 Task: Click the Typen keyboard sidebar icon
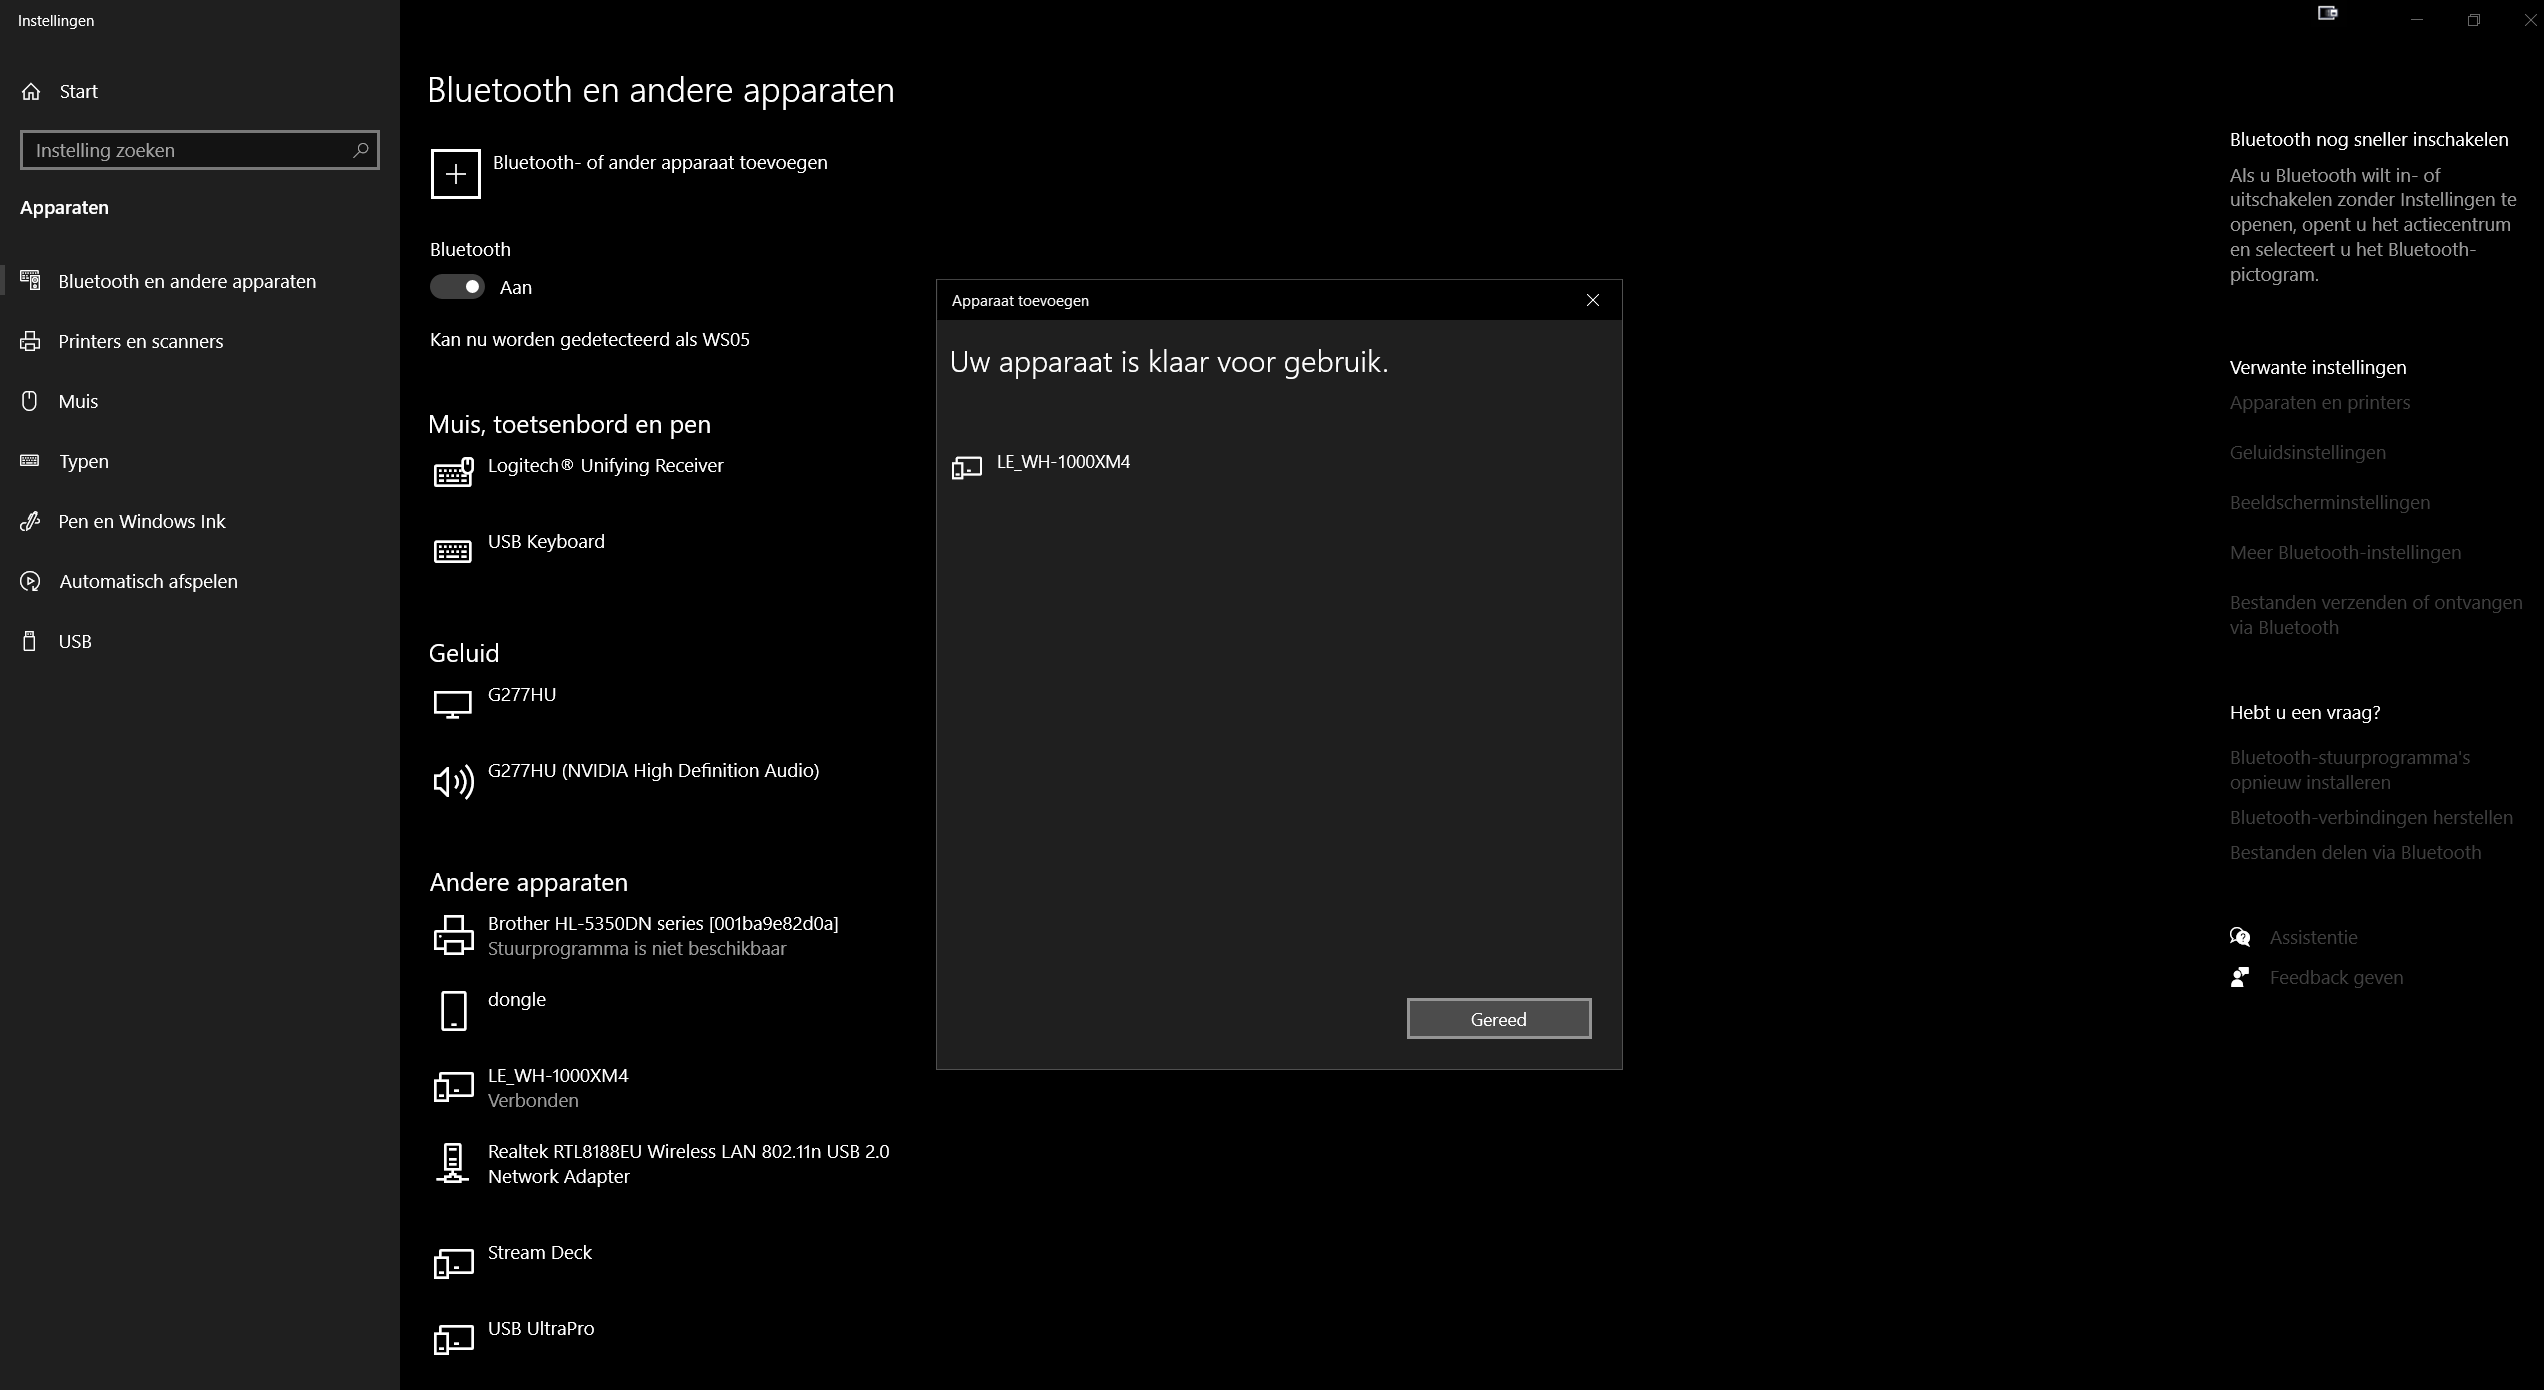30,461
